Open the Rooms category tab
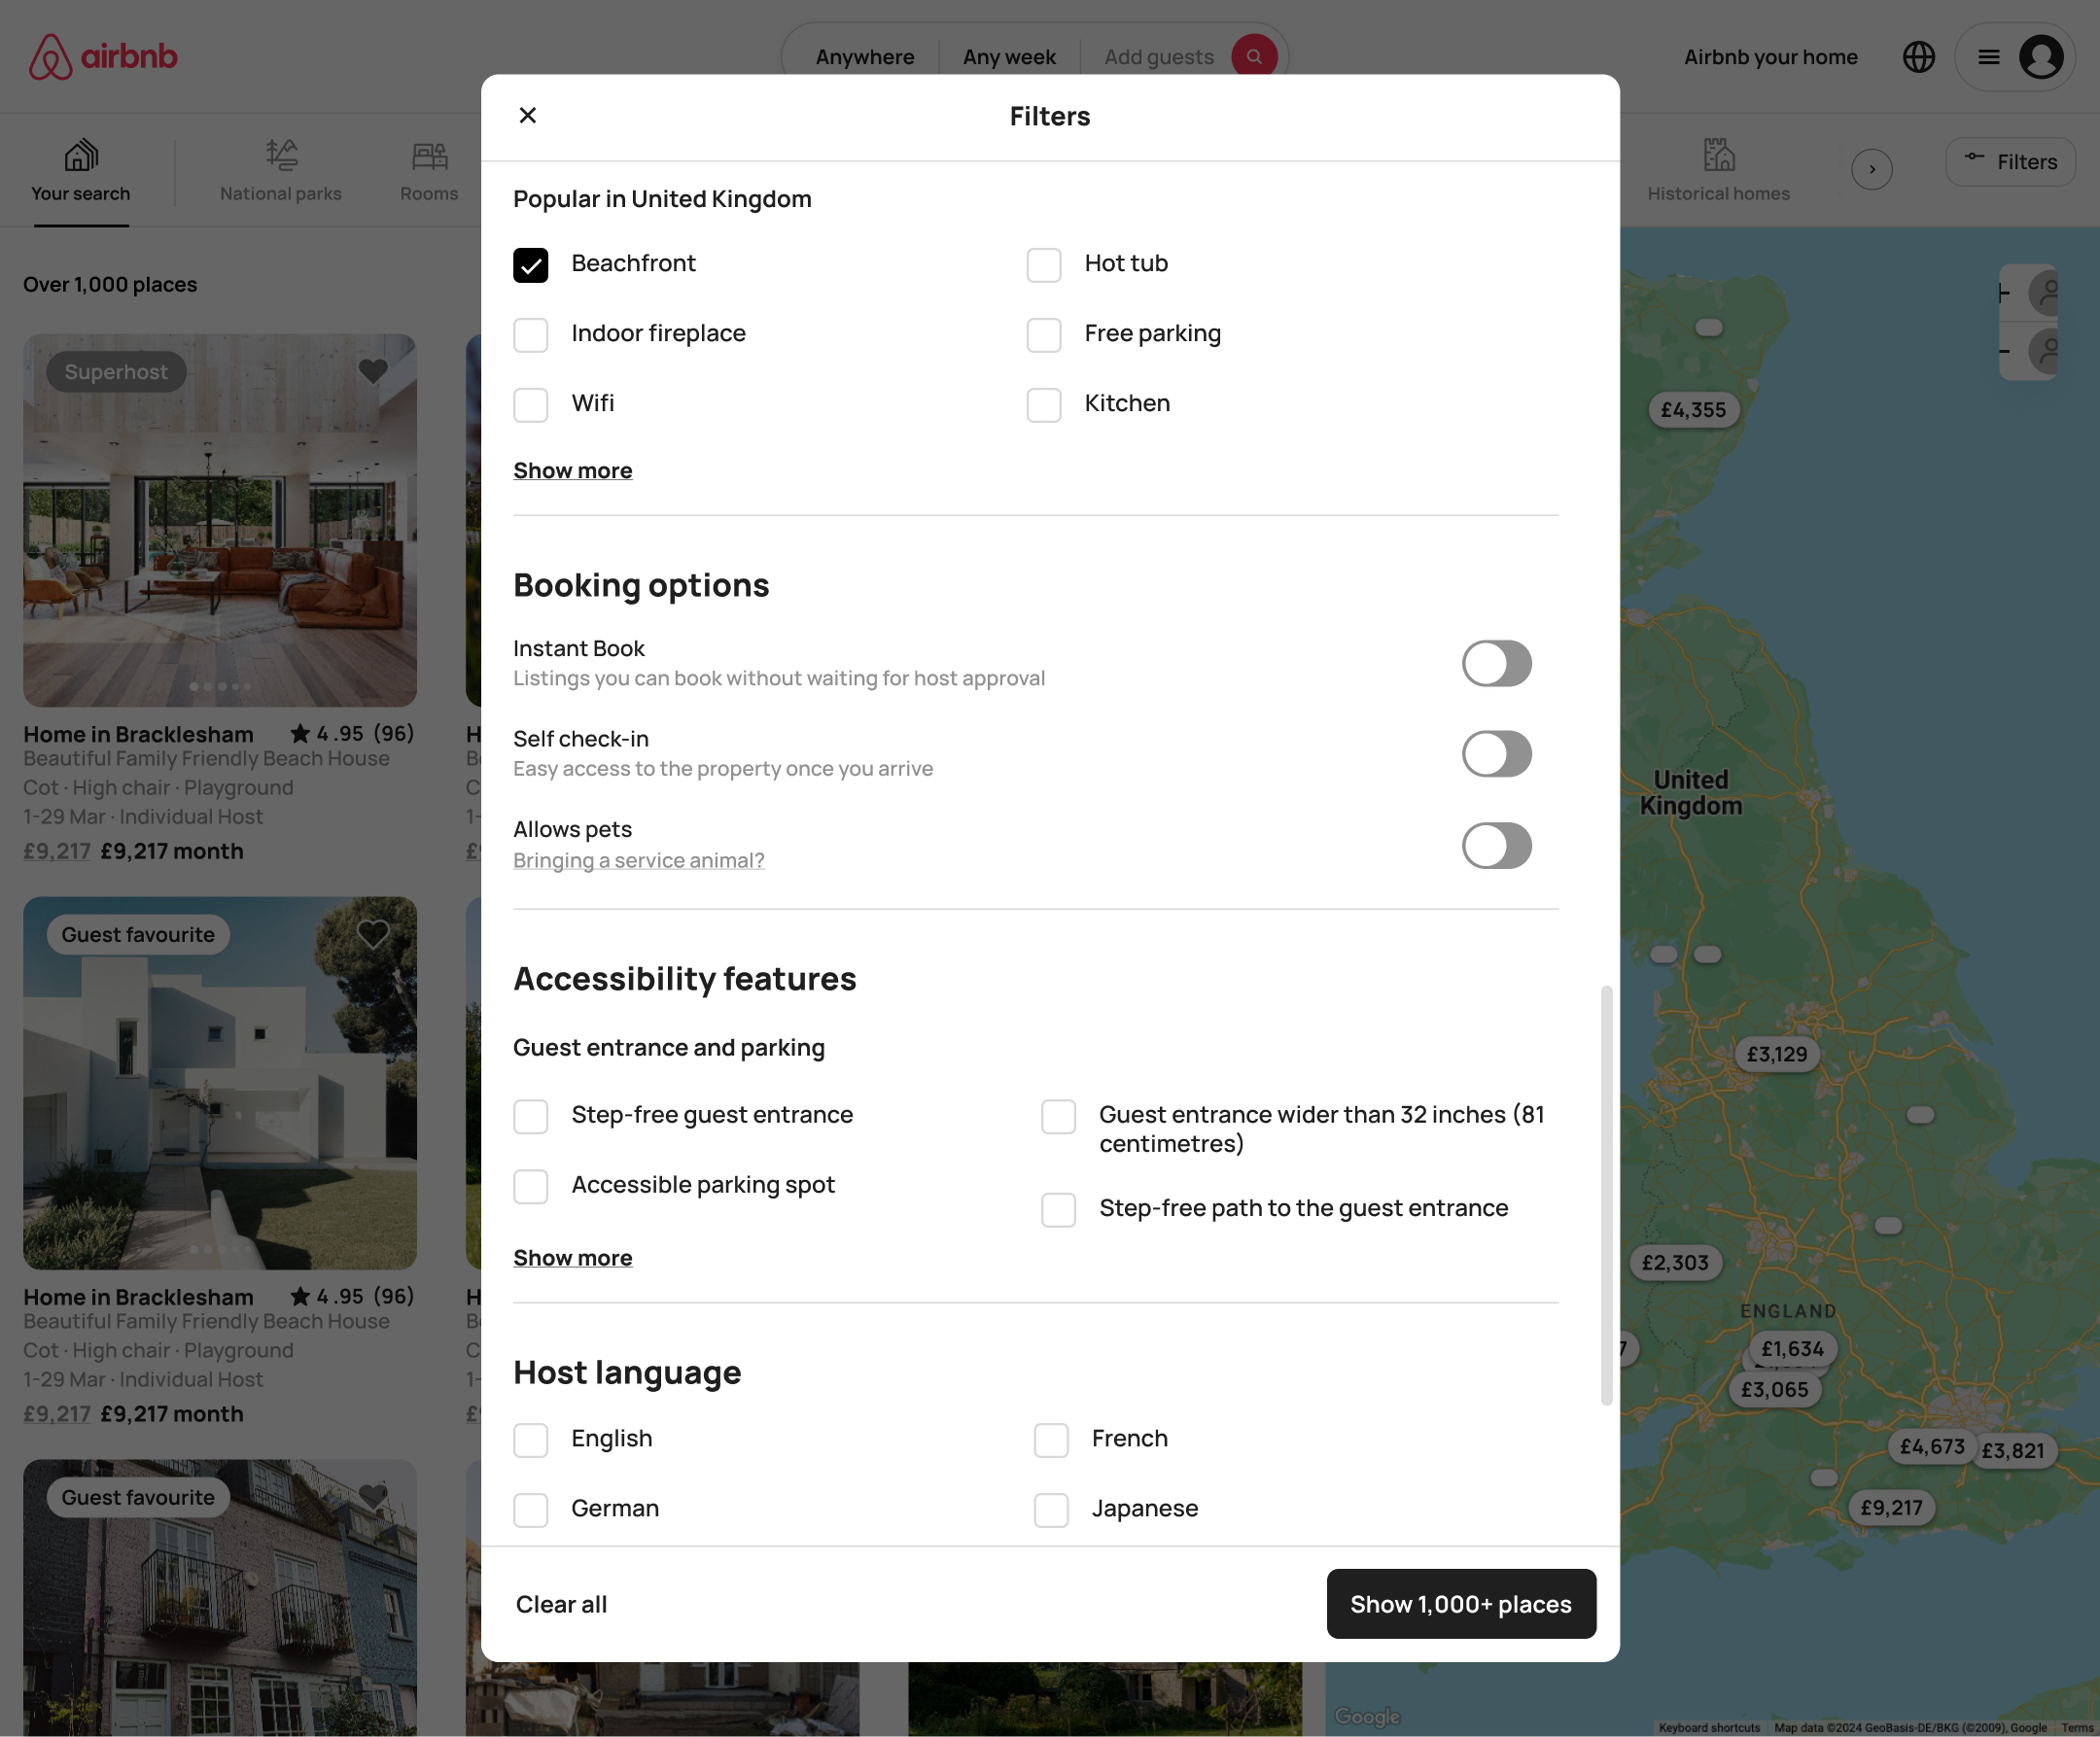2100x1737 pixels. pyautogui.click(x=429, y=170)
